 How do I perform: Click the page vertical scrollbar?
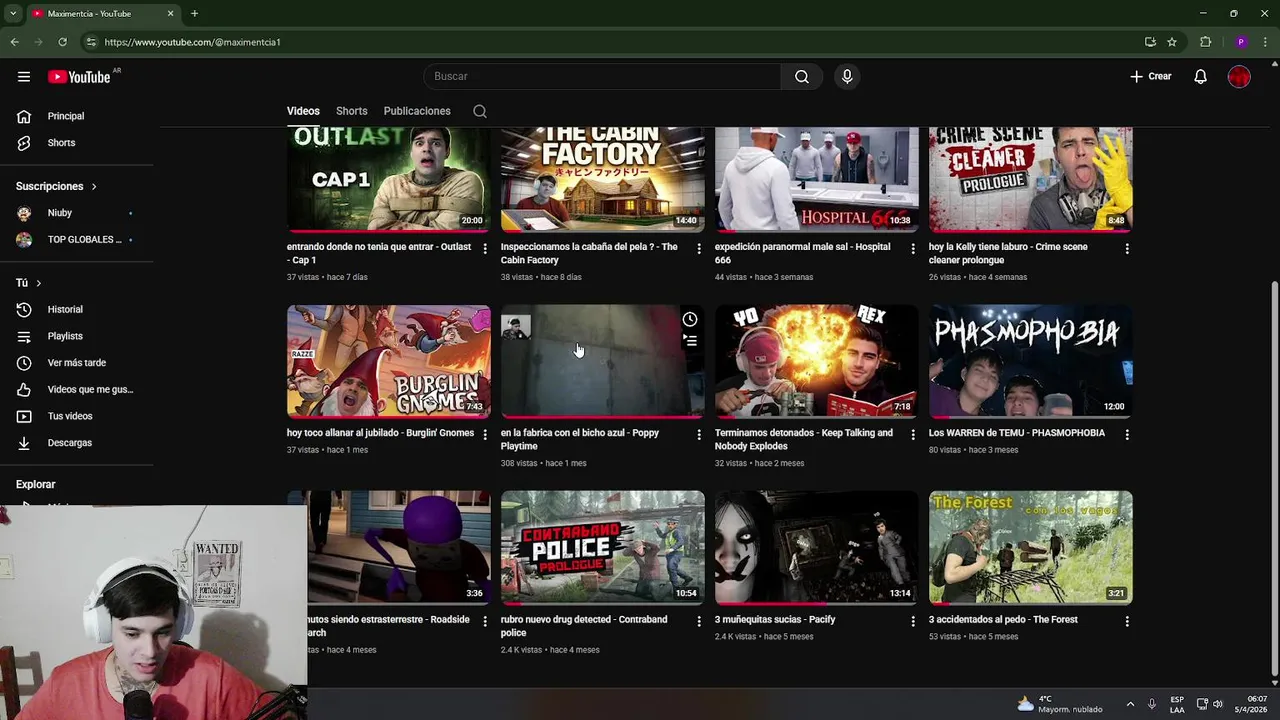[x=1273, y=480]
